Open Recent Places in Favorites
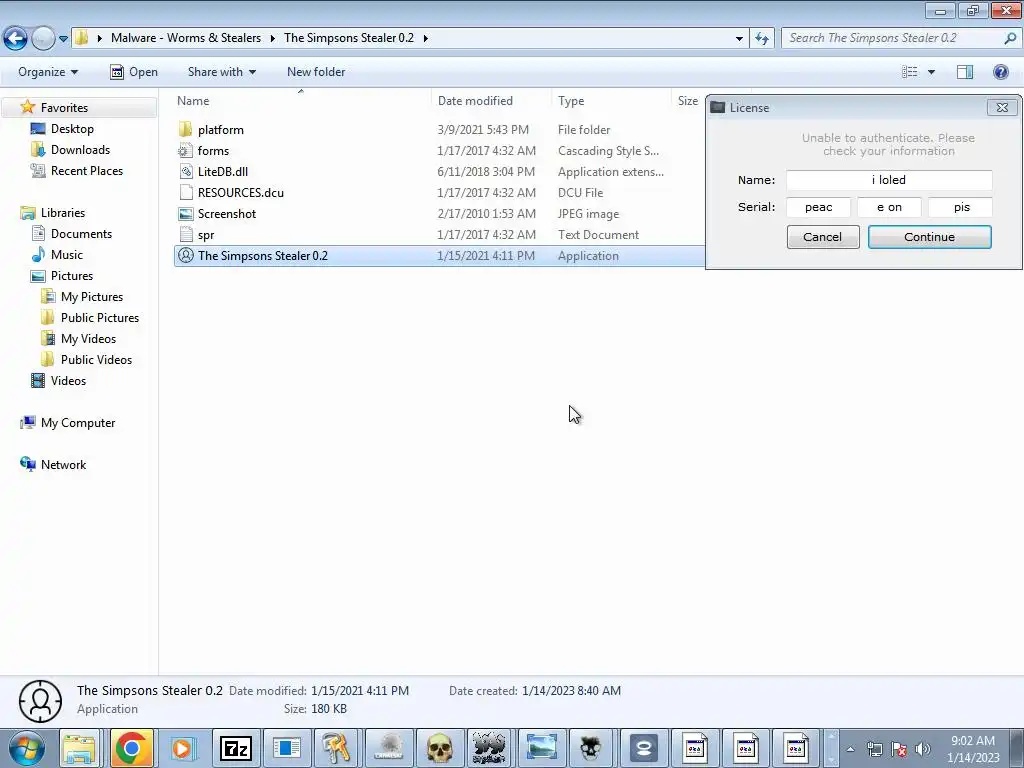 [86, 170]
